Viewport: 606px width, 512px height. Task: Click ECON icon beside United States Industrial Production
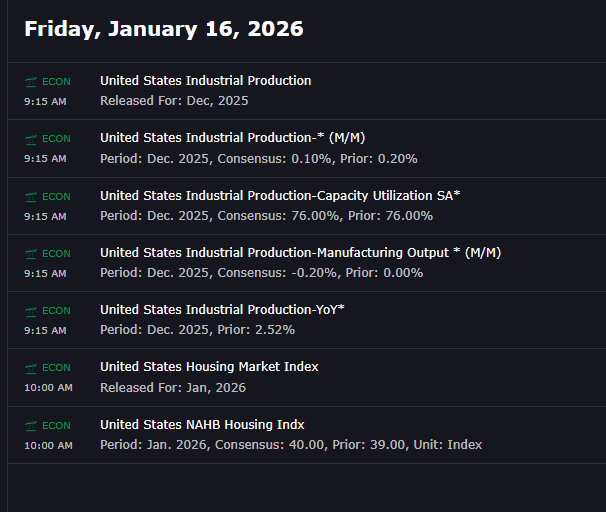pos(31,82)
